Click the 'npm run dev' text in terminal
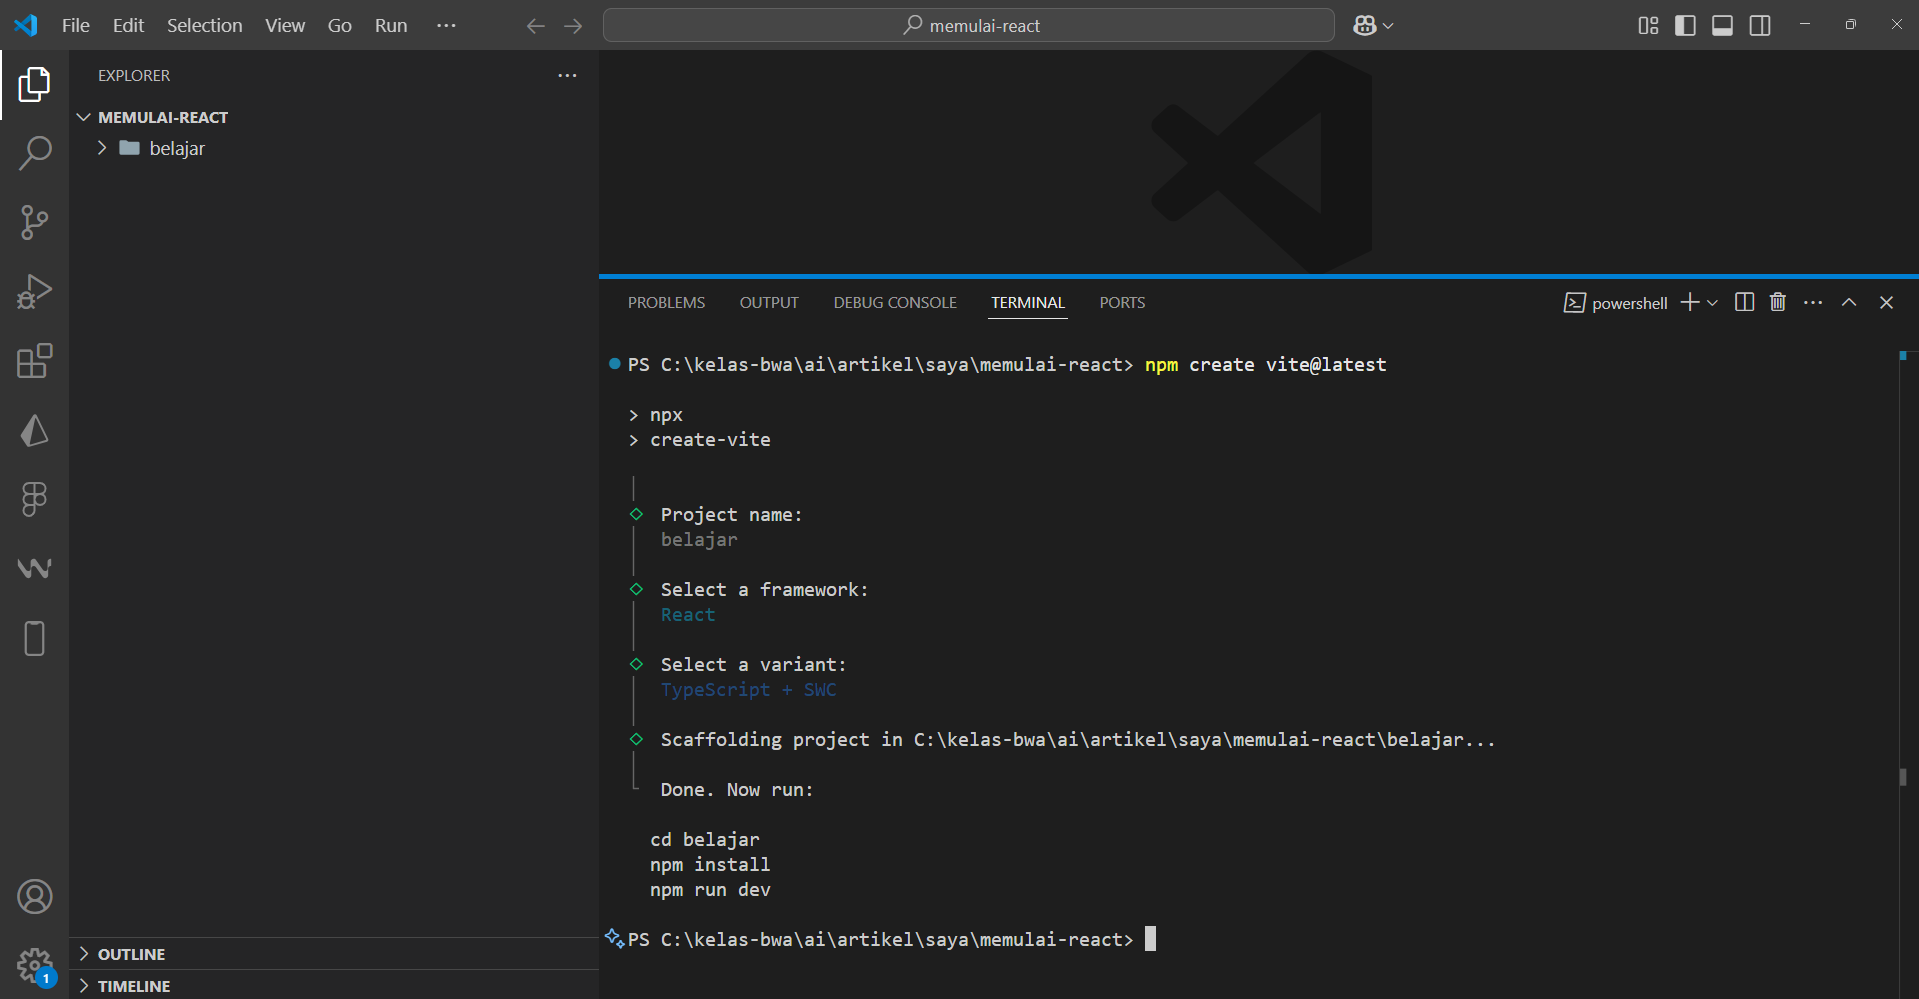 click(x=710, y=889)
